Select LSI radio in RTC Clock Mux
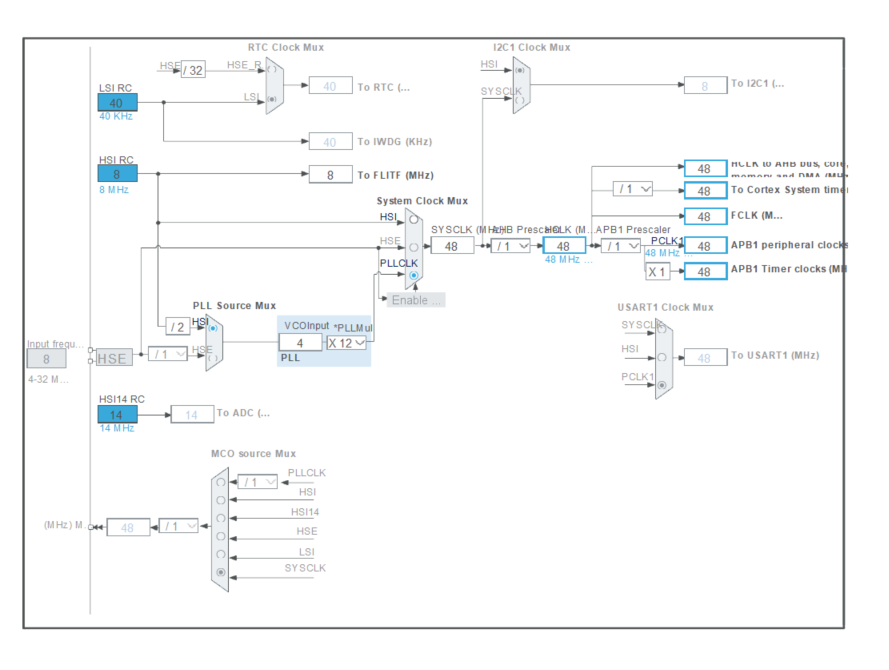This screenshot has width=889, height=670. tap(272, 99)
